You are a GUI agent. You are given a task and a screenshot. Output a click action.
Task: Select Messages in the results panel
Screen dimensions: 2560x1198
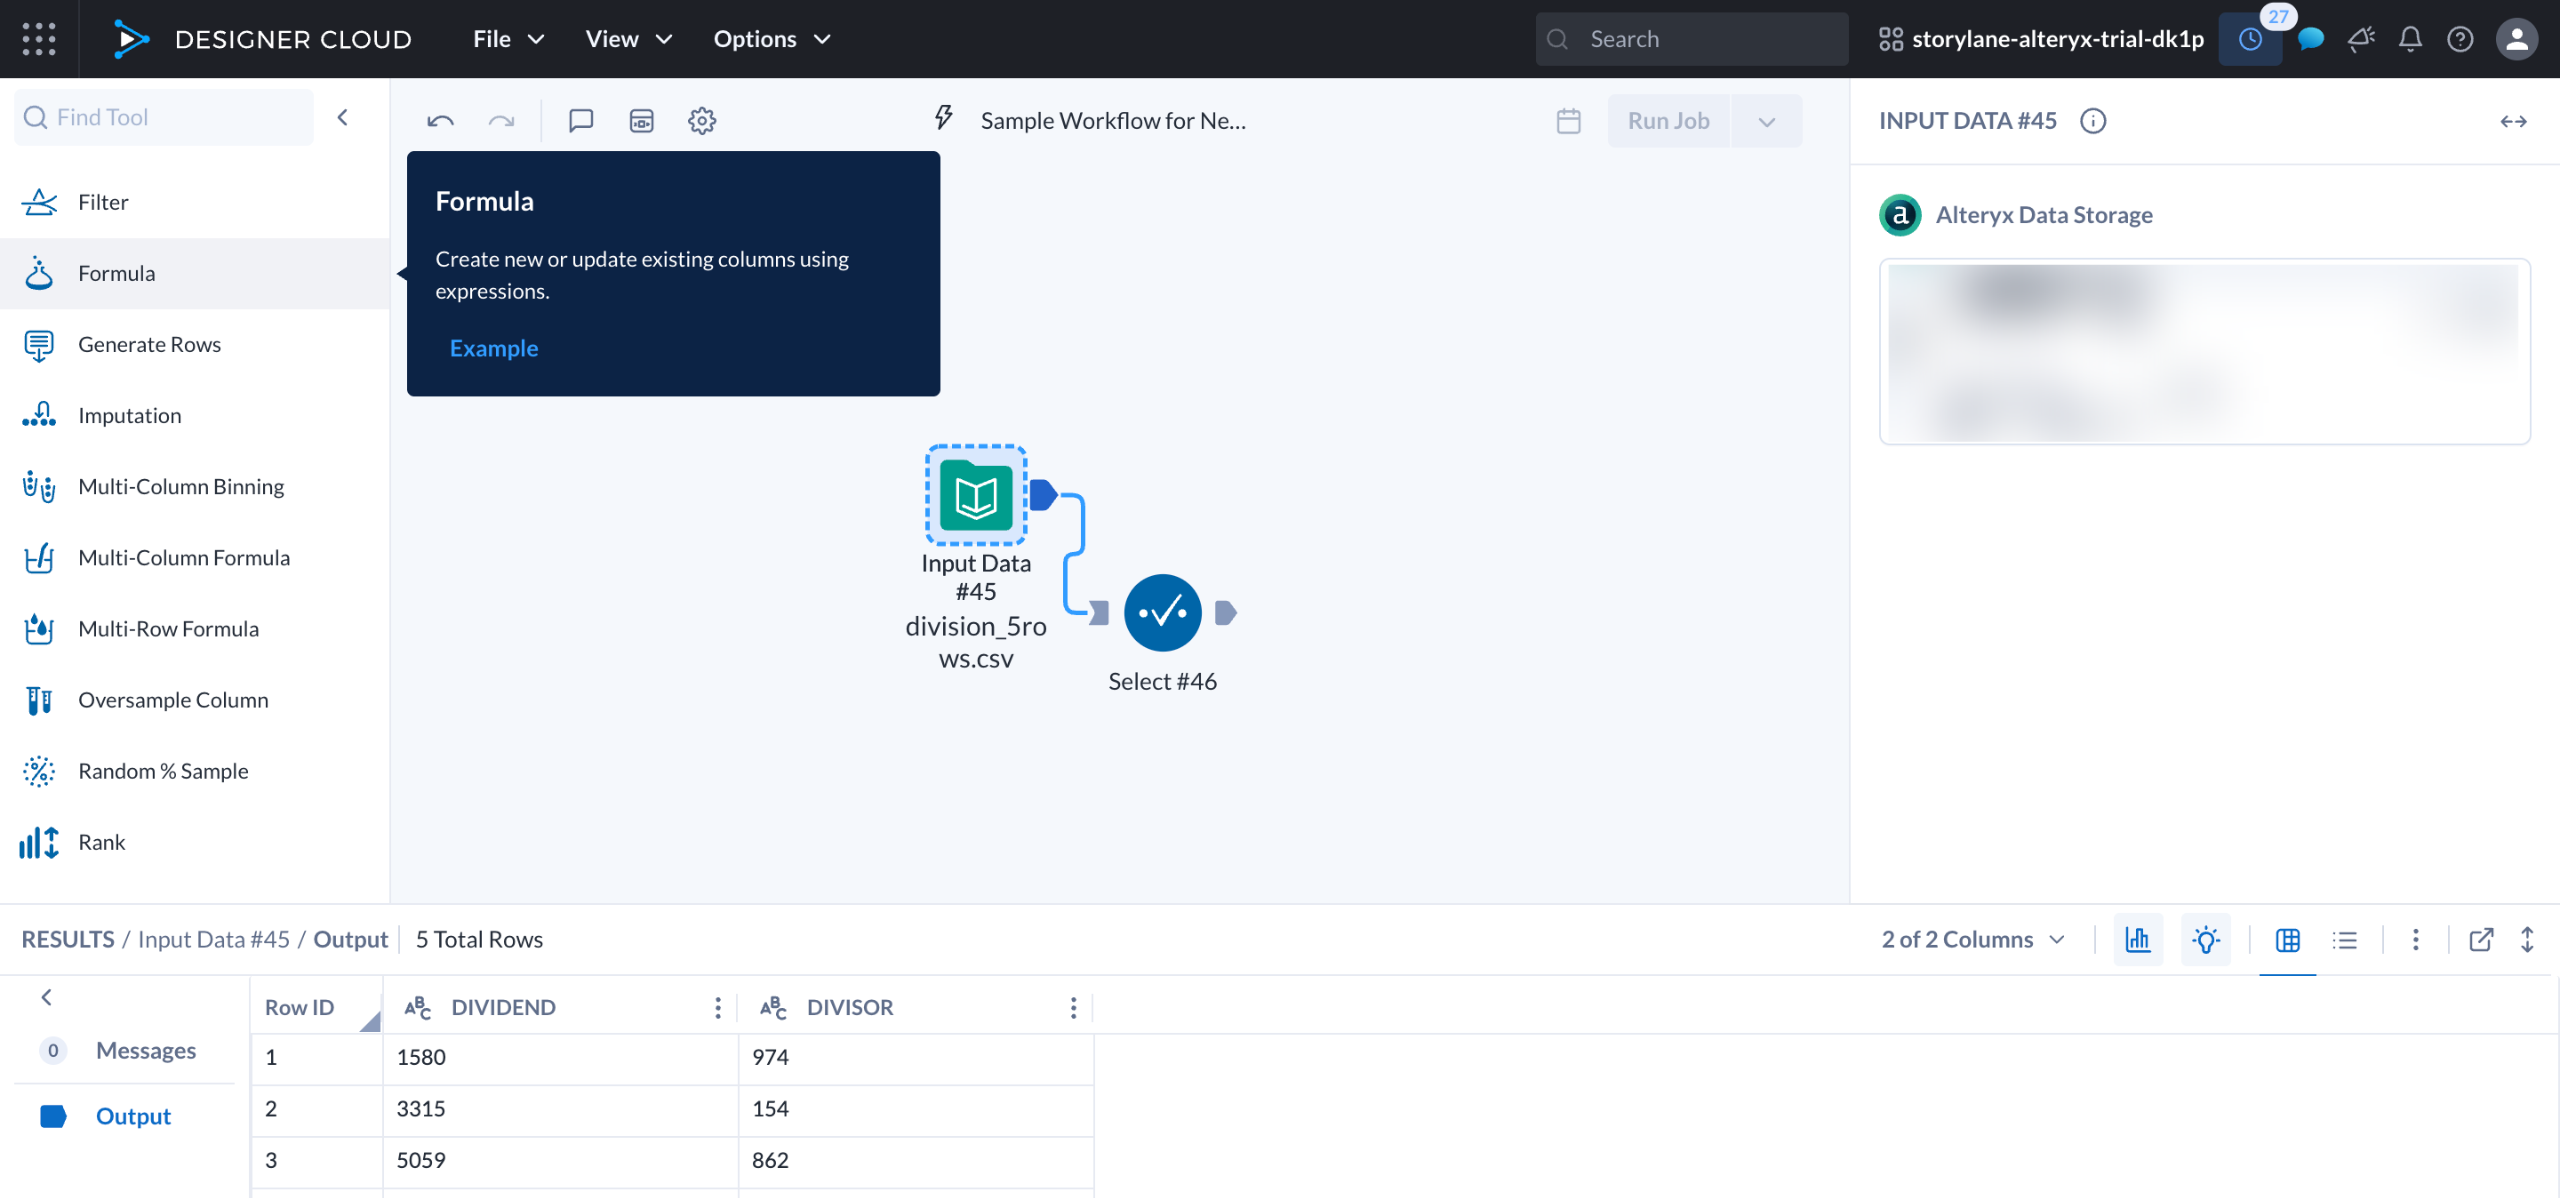click(146, 1050)
